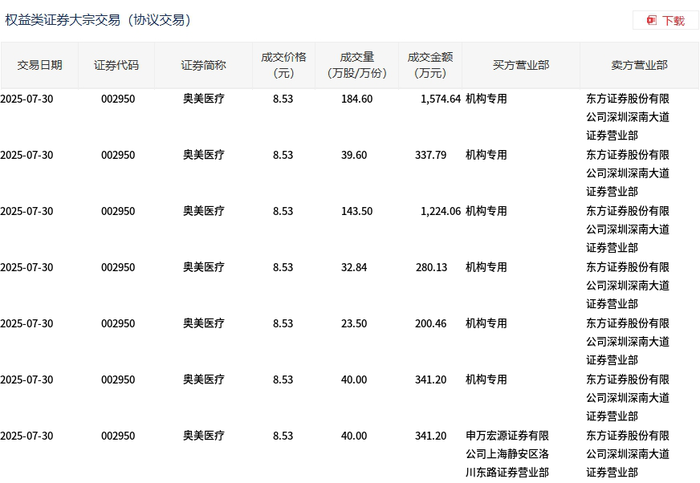
Task: Select the 成交金额 value 1,574.64
Action: point(441,99)
